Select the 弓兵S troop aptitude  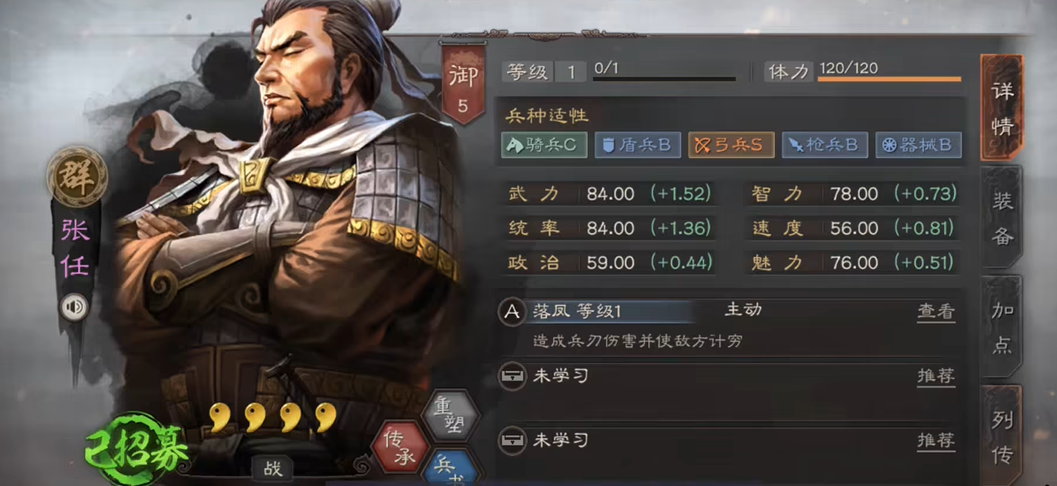coord(731,145)
